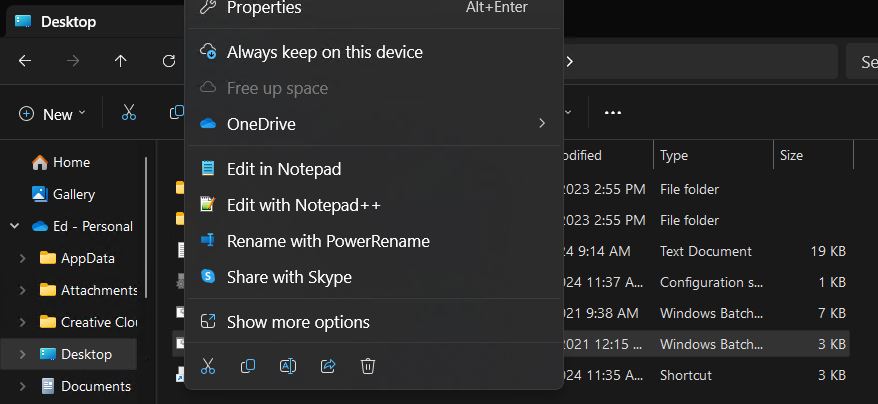
Task: Select Edit with Notepad++
Action: (373, 205)
